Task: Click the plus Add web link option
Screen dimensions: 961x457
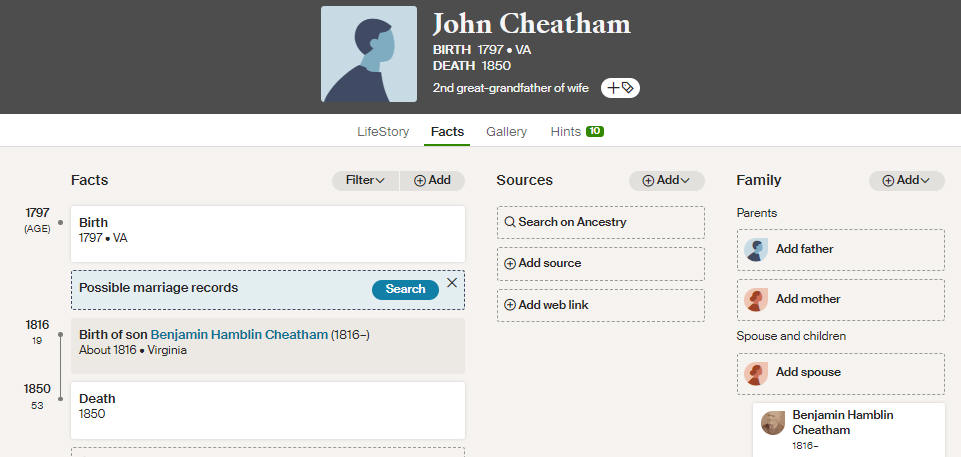Action: pos(601,305)
